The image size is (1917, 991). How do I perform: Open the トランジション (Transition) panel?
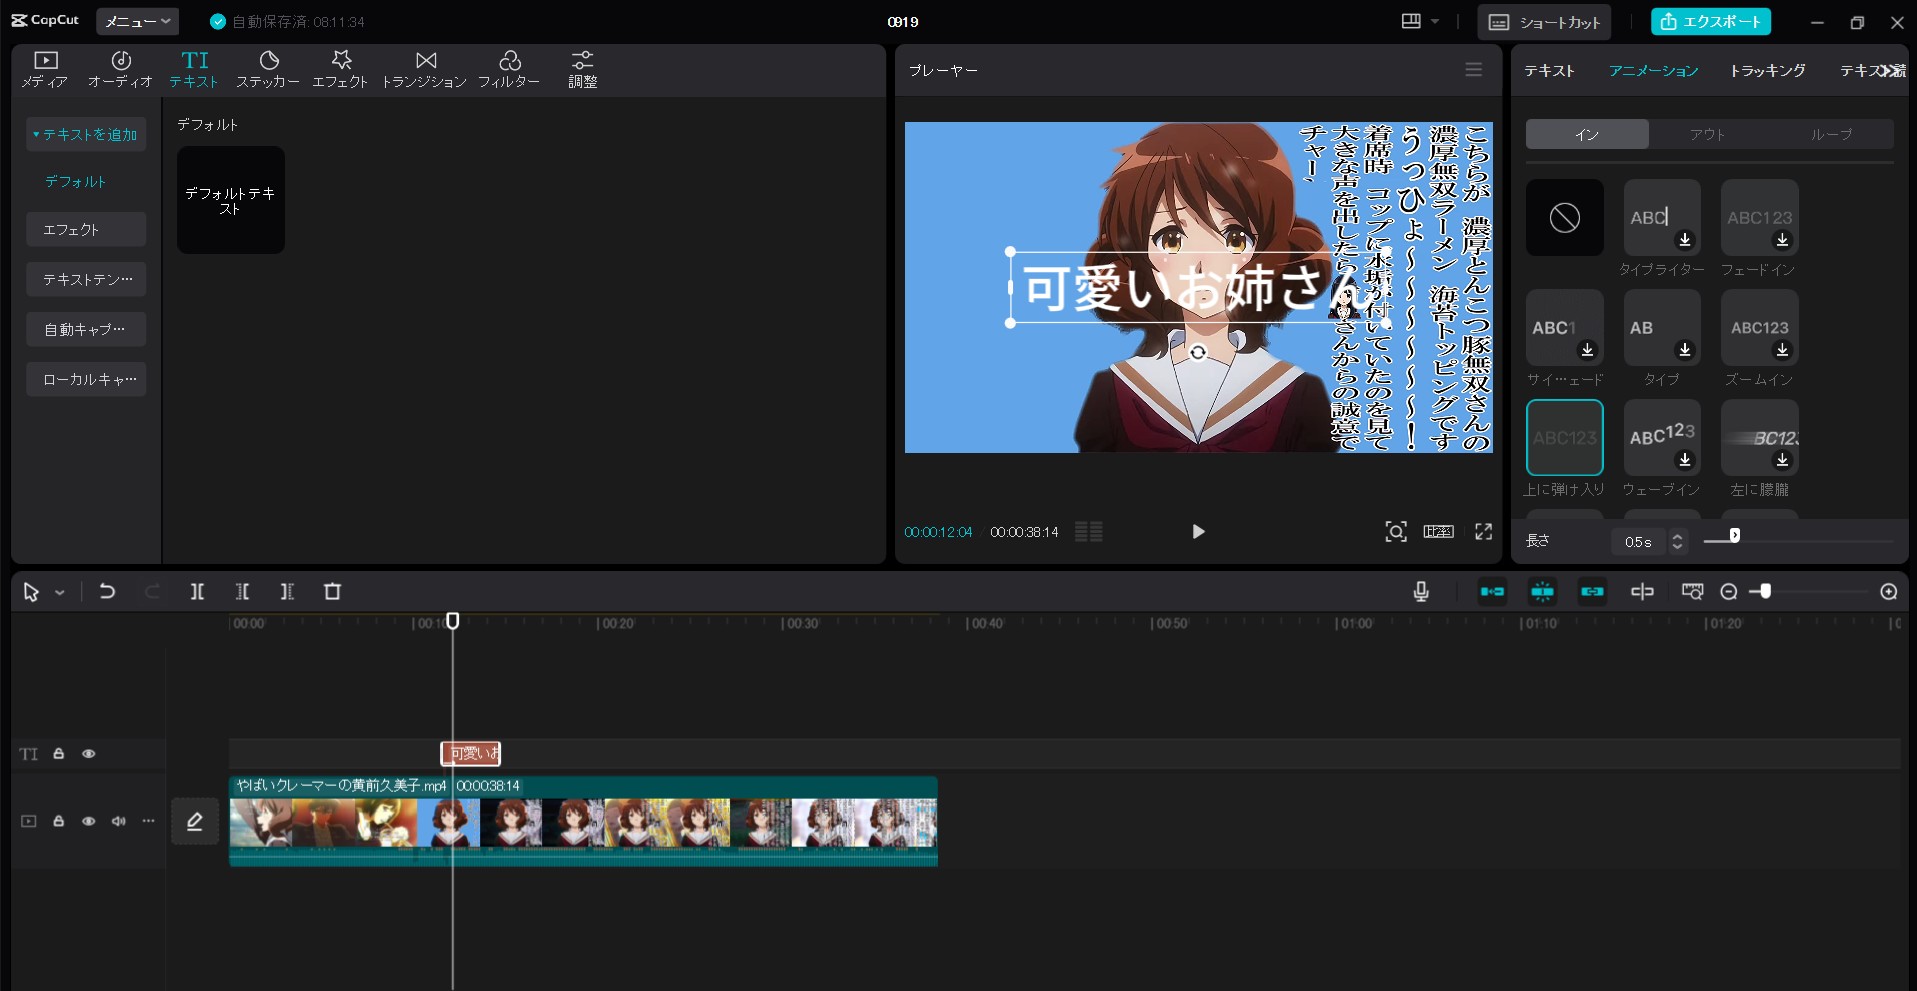pos(425,69)
